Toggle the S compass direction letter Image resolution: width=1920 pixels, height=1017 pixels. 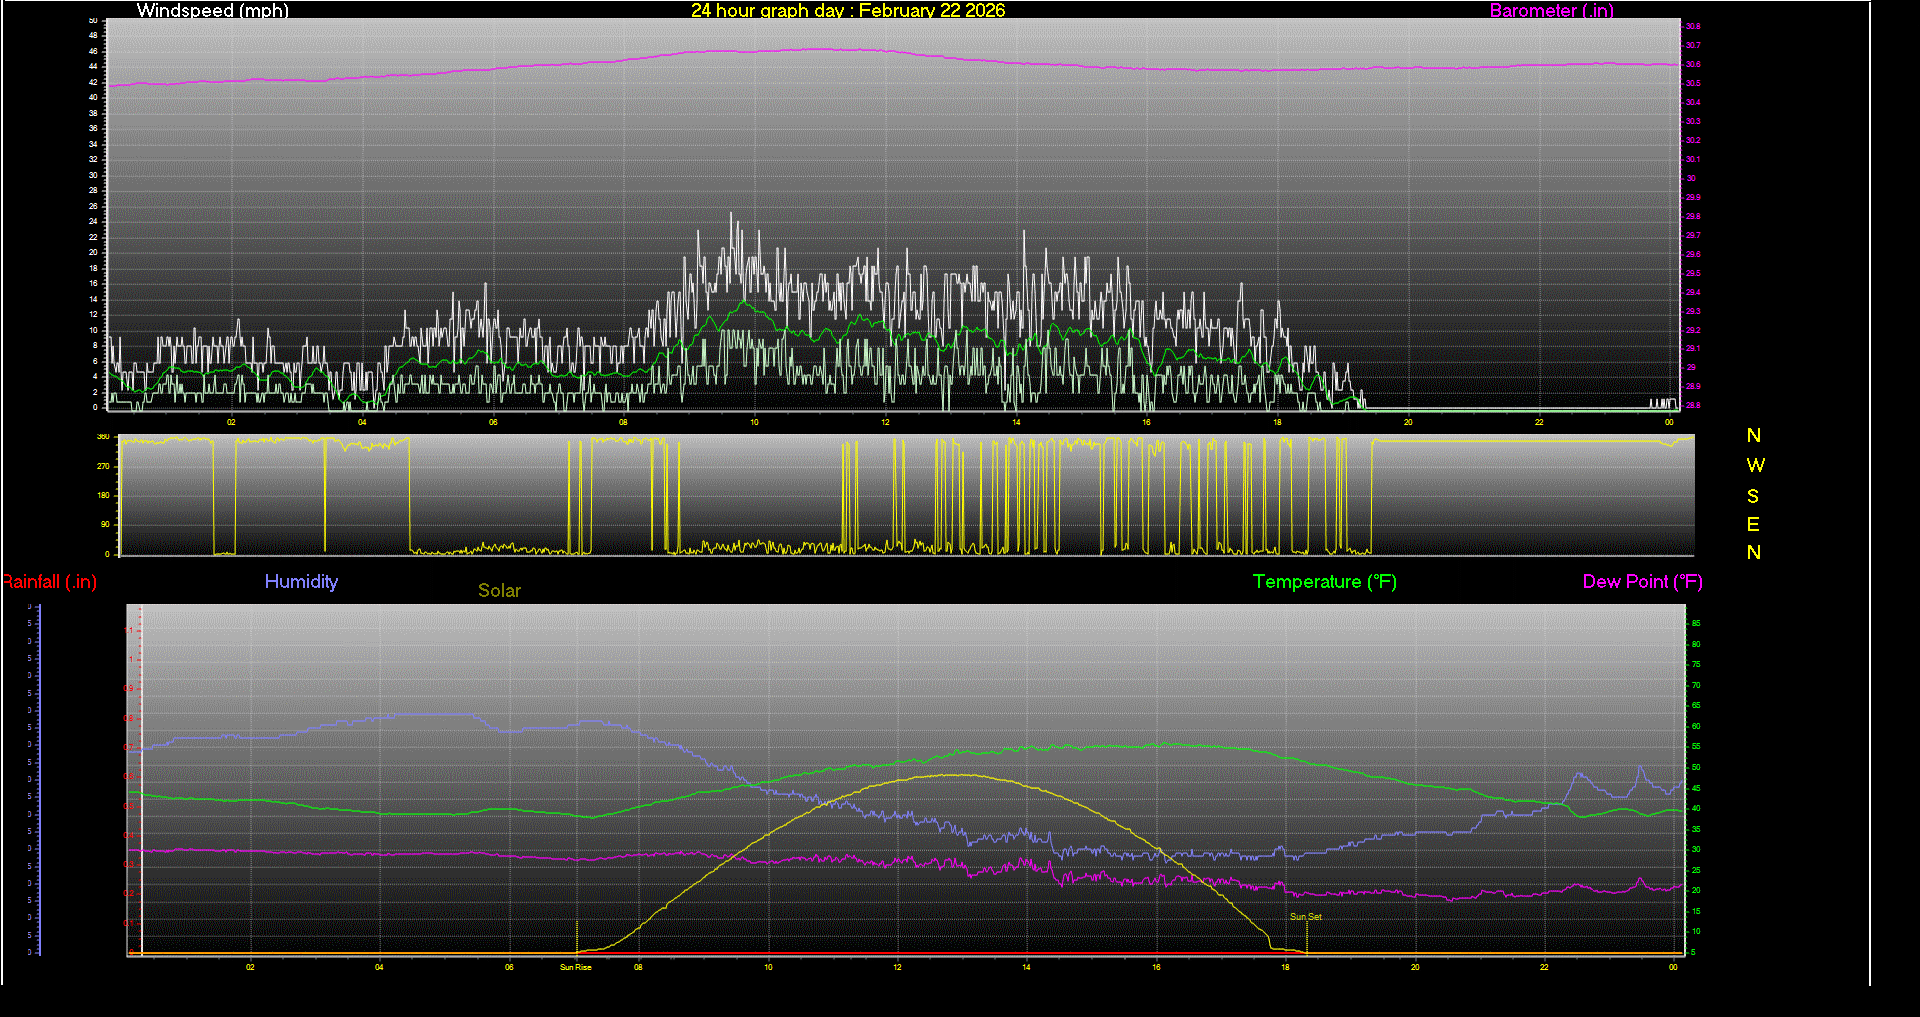tap(1753, 495)
